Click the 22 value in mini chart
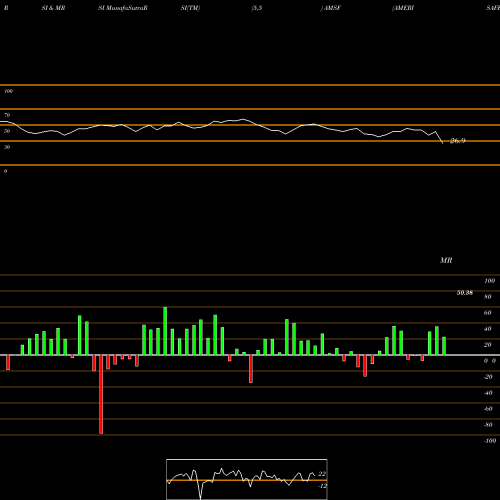The height and width of the screenshot is (500, 500). (322, 474)
